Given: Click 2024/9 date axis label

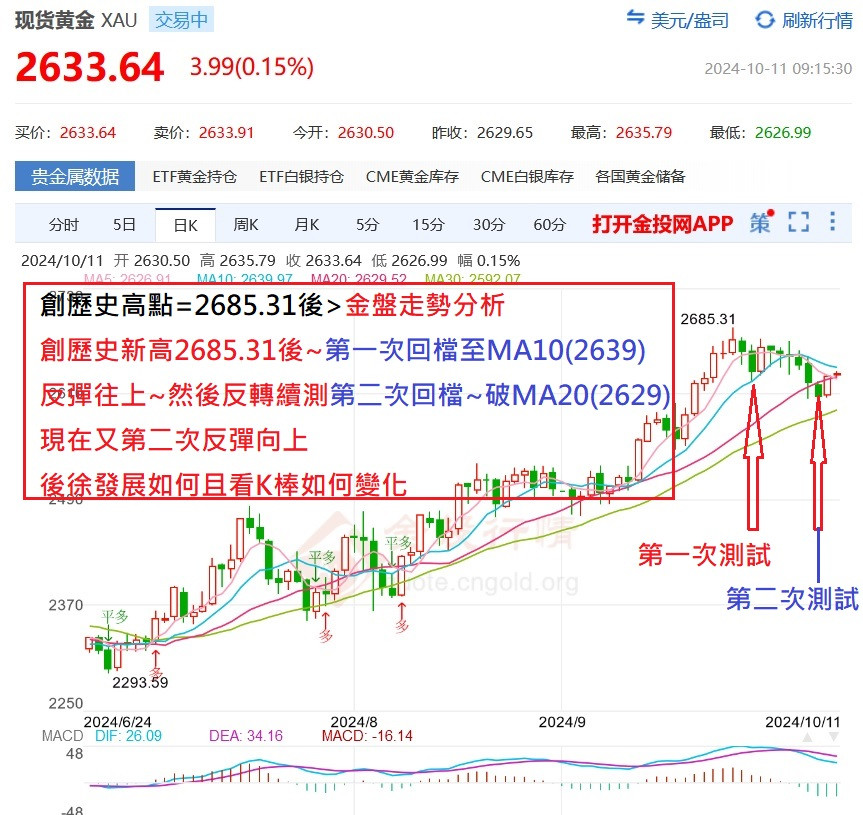Looking at the screenshot, I should [x=562, y=721].
